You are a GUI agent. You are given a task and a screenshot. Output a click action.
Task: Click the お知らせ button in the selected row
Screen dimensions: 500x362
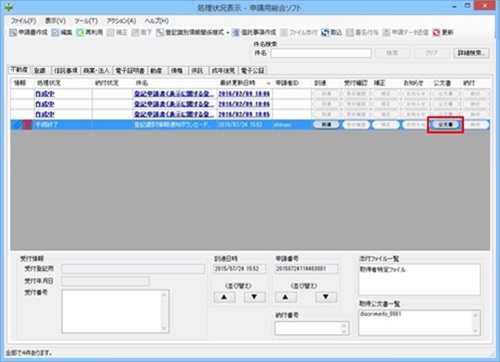(415, 125)
